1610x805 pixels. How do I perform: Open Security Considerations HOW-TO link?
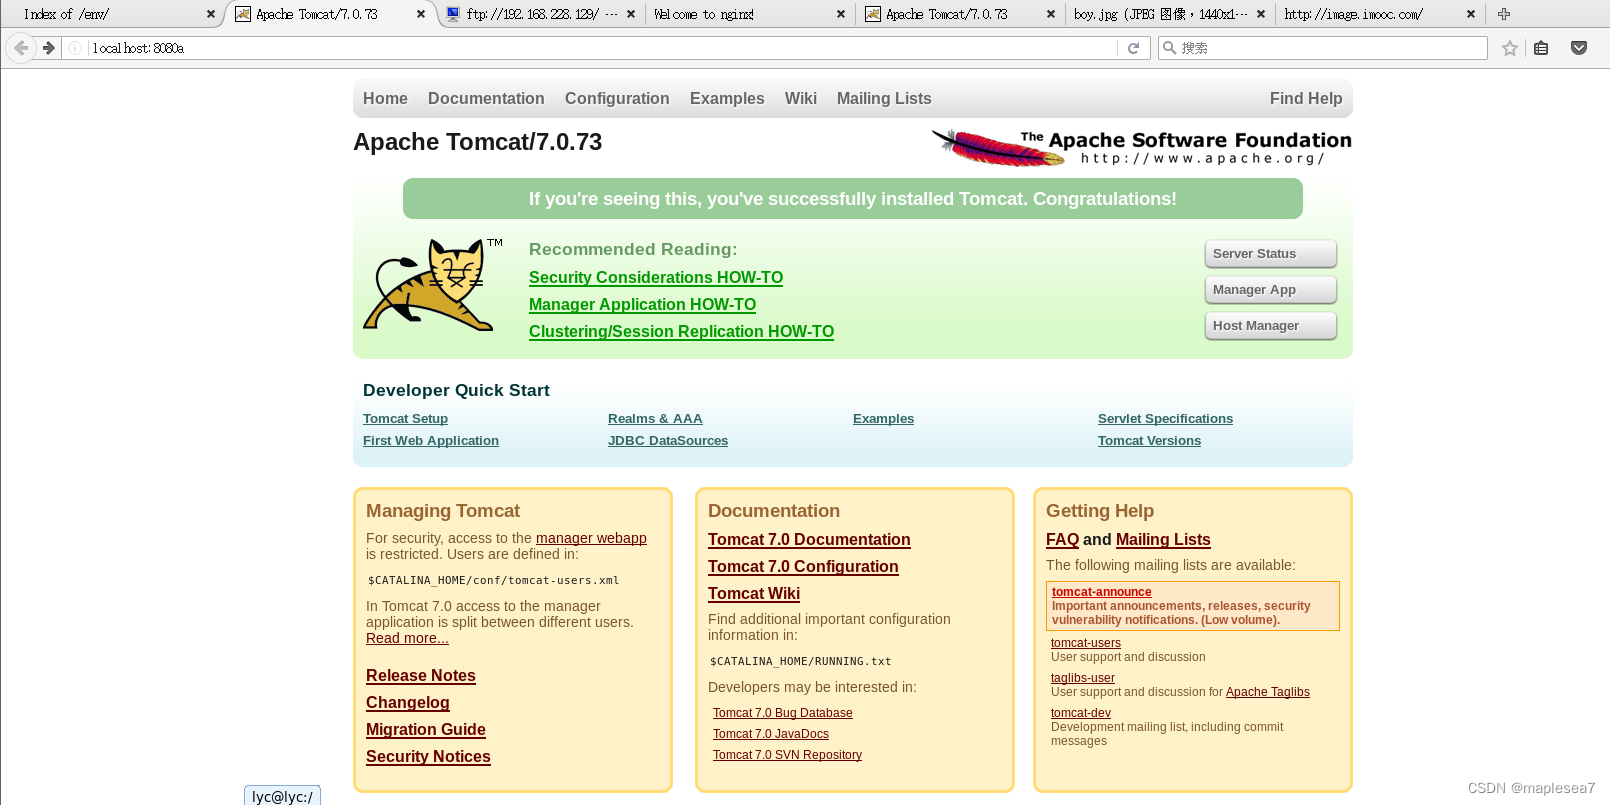(x=656, y=277)
